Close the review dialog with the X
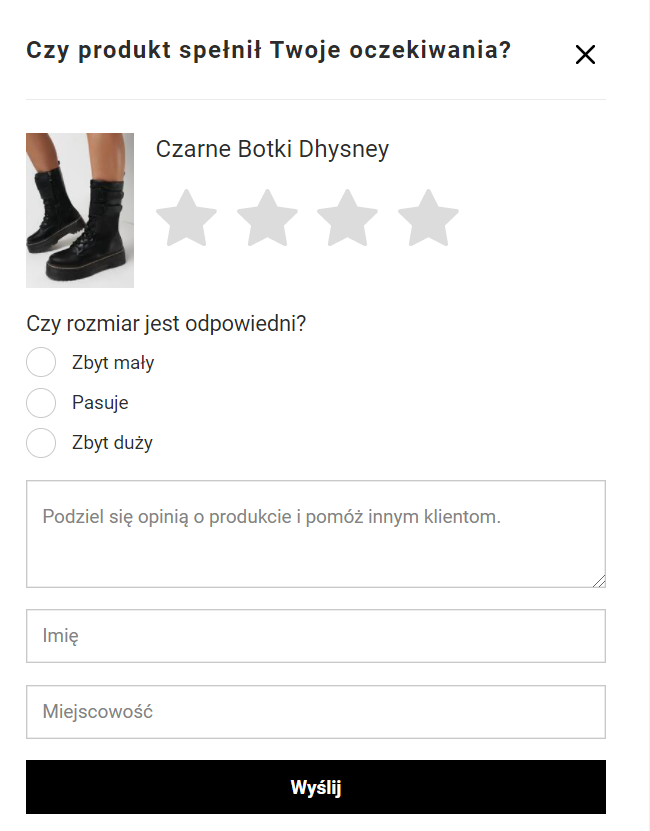This screenshot has width=650, height=831. [585, 55]
